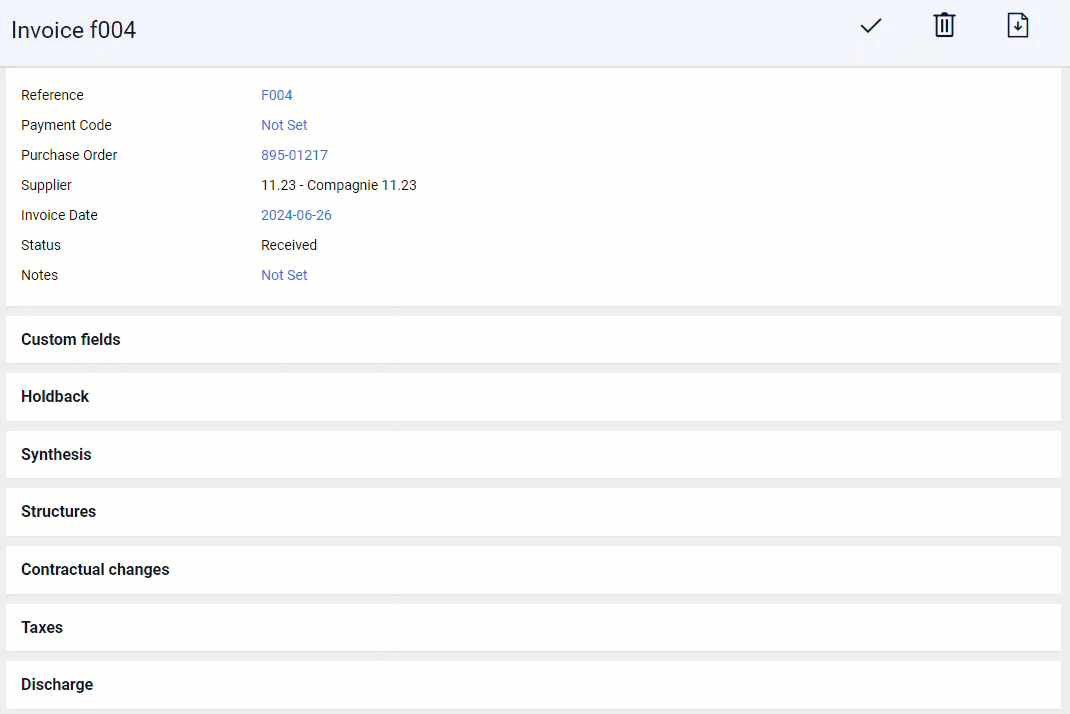The height and width of the screenshot is (714, 1070).
Task: Select the supplier Compagnie 11.23 text
Action: [338, 185]
